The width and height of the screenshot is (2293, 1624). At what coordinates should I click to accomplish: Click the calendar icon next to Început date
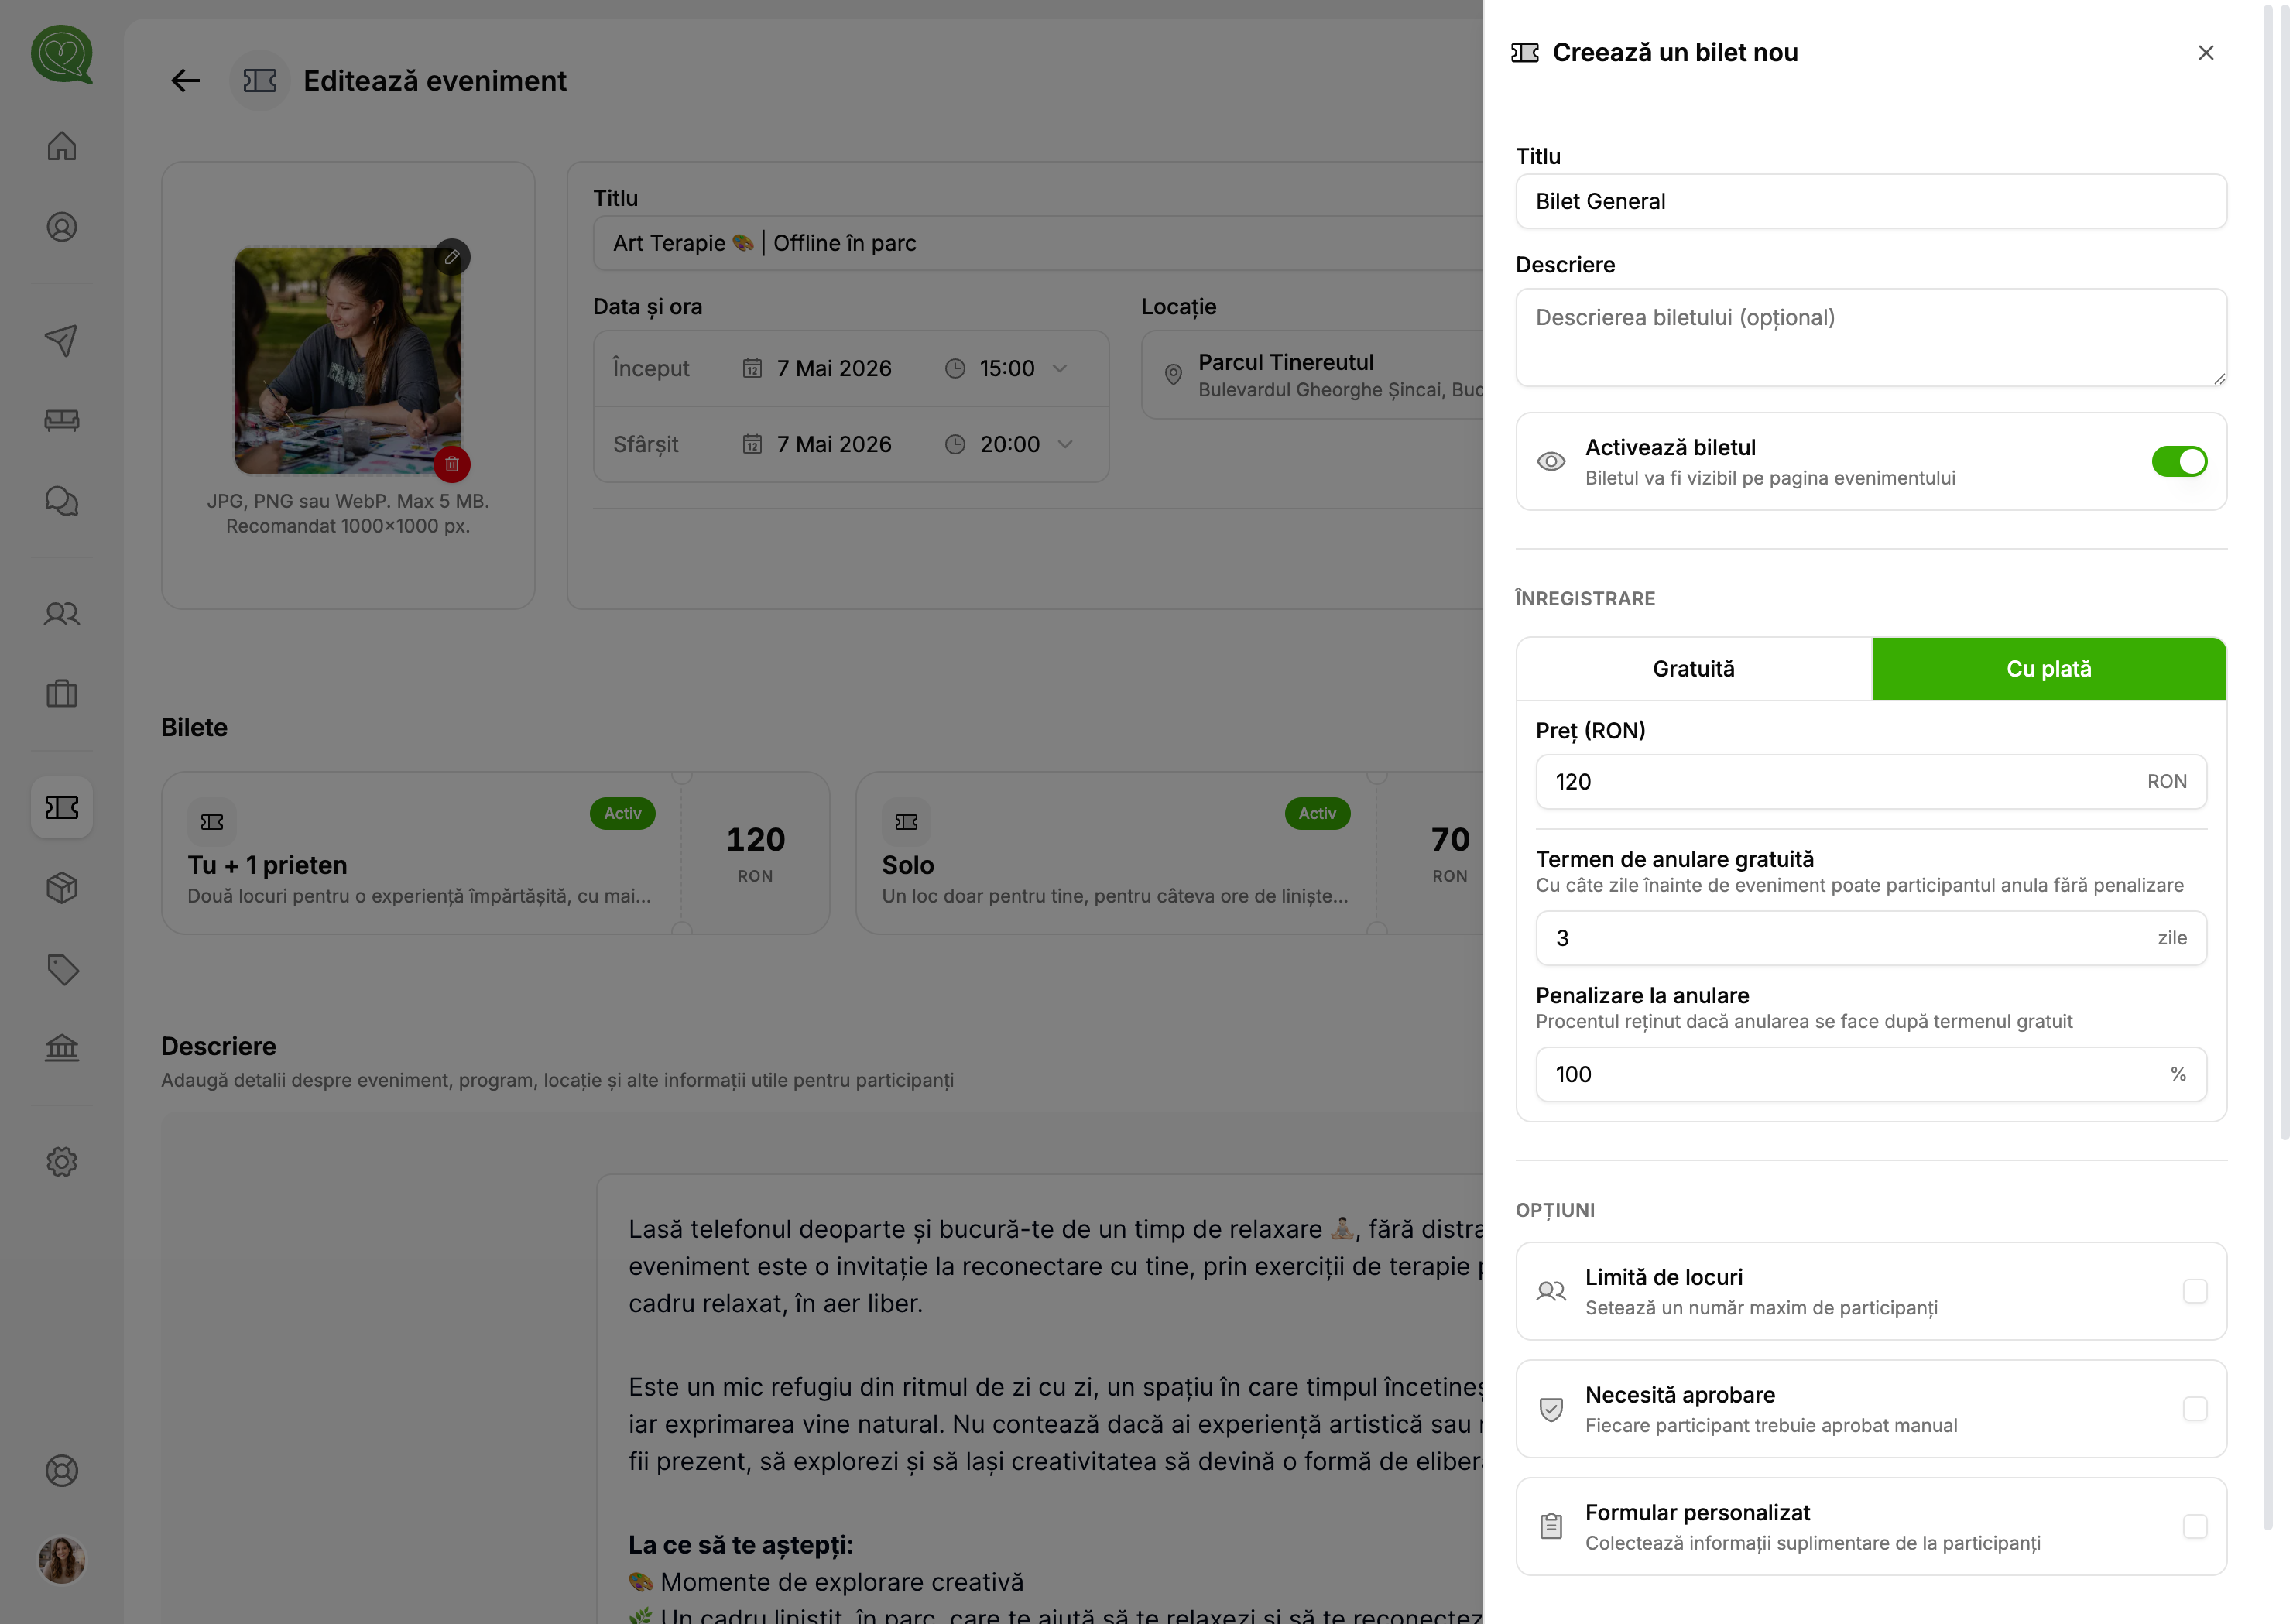(x=752, y=368)
